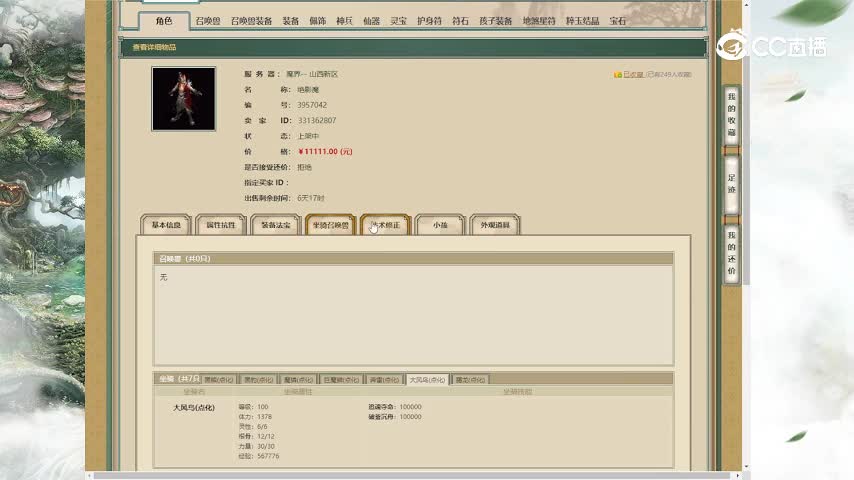Click the scrollbar up arrow
Screen dimensions: 854x480
tap(746, 4)
